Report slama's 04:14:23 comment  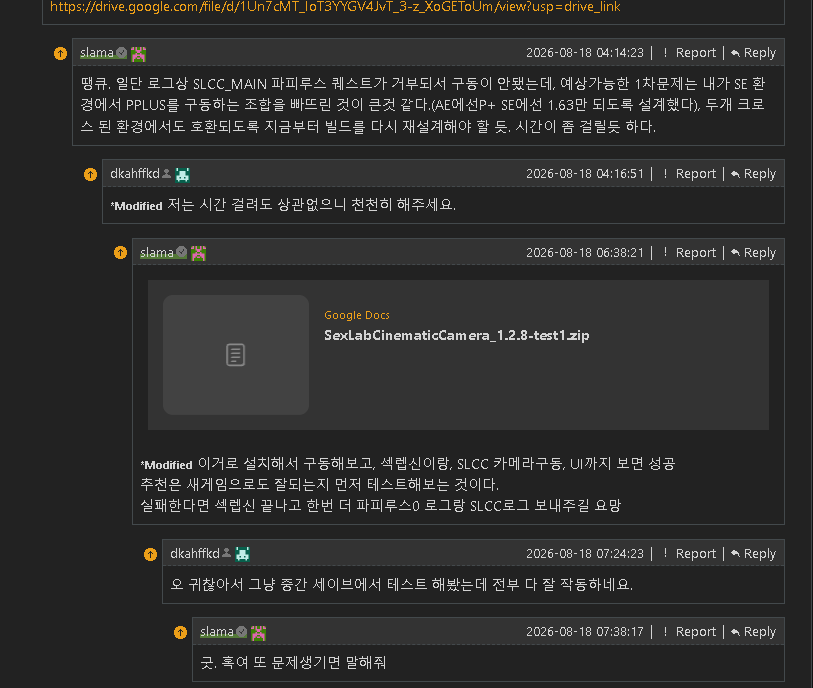(690, 53)
